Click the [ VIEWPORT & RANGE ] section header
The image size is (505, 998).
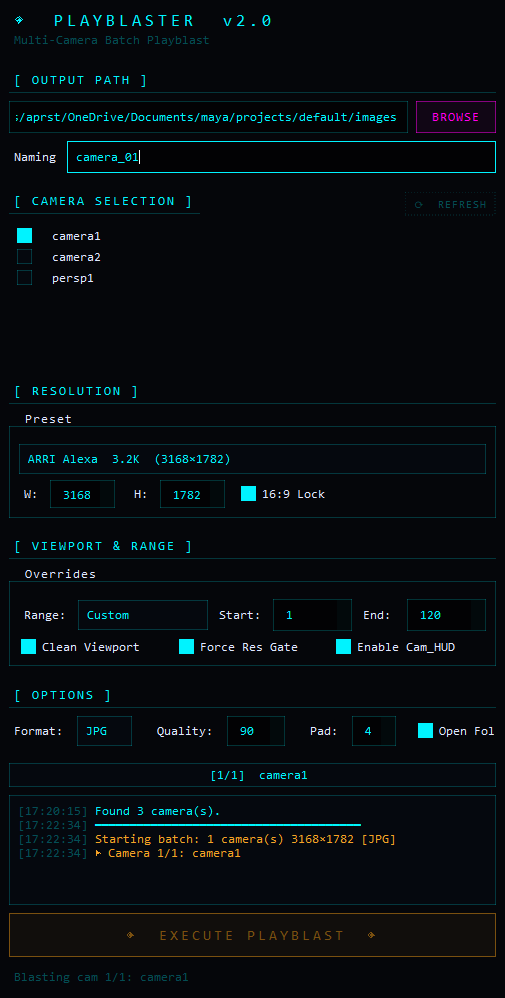103,546
